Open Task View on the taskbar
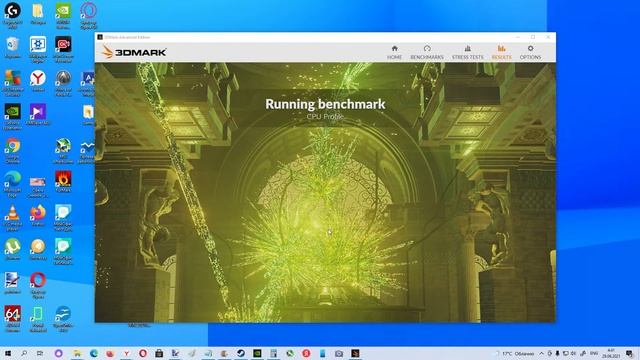Viewport: 640px width, 360px height. point(40,353)
